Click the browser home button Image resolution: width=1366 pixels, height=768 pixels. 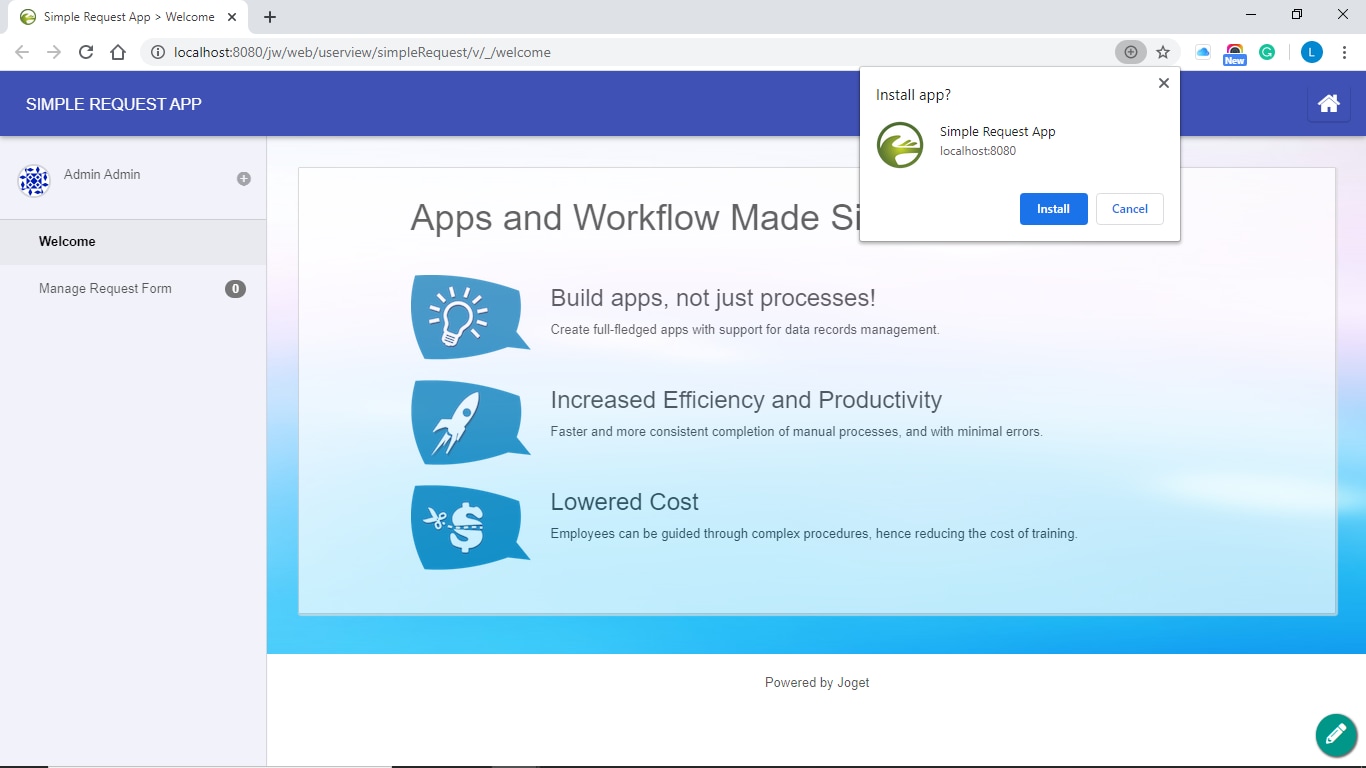(118, 52)
